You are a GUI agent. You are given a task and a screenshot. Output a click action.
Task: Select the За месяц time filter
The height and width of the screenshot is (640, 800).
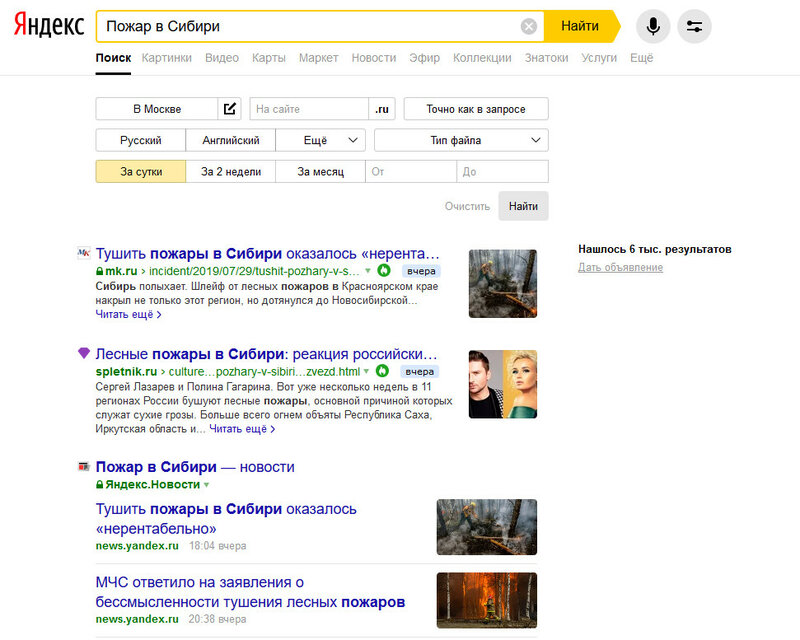pos(320,171)
